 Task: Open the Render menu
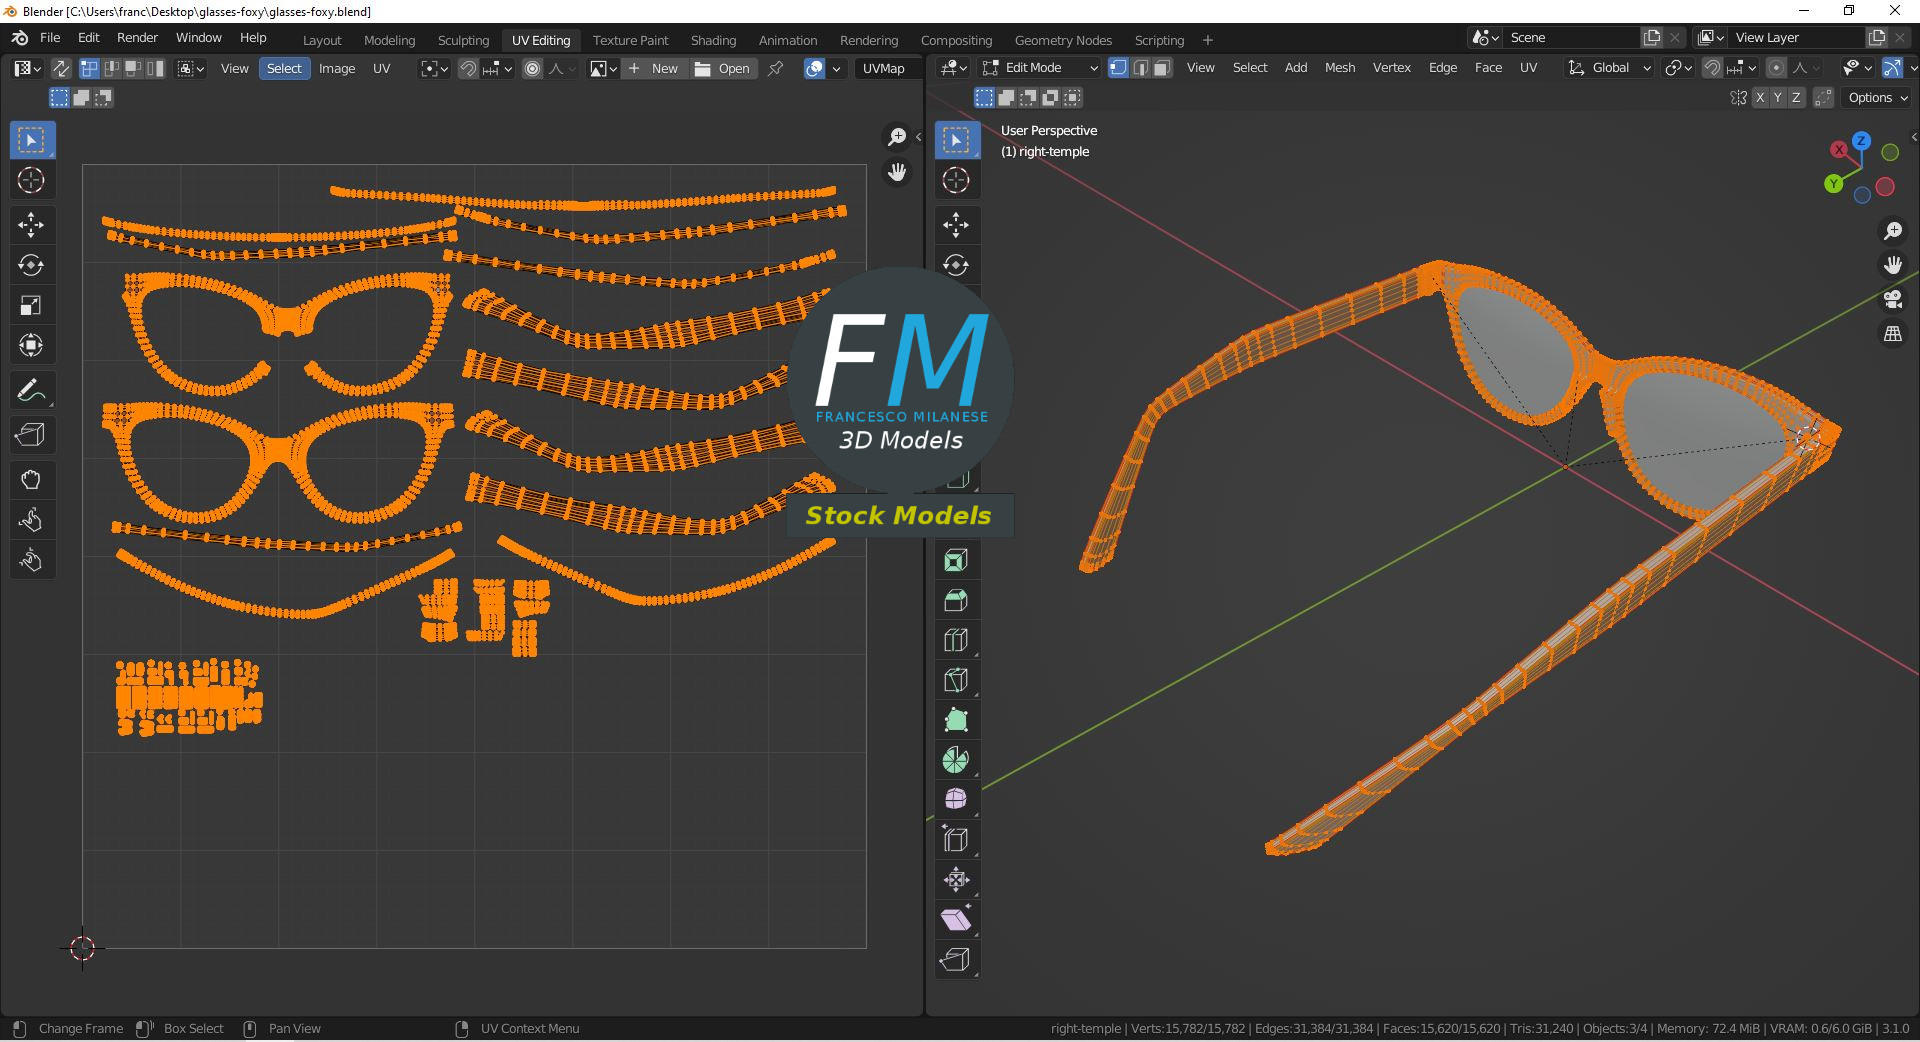(137, 38)
